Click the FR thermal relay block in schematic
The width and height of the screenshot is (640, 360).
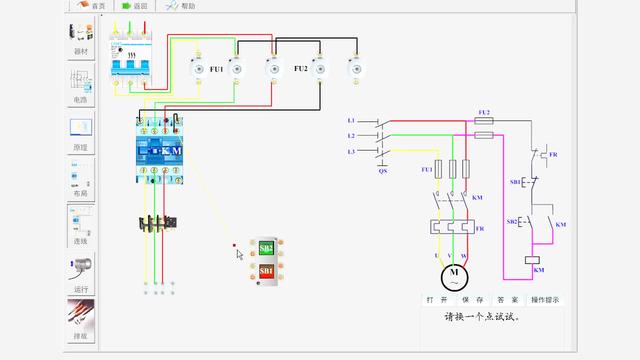(452, 227)
